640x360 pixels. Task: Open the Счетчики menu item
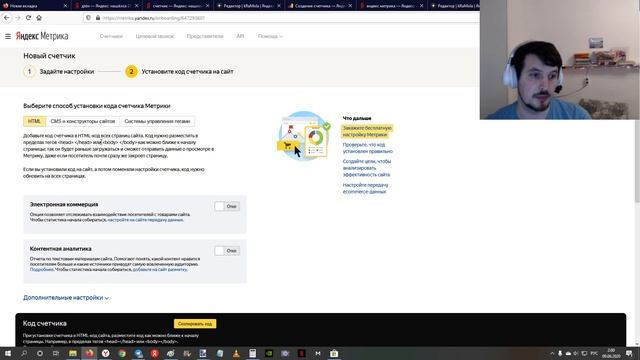pyautogui.click(x=111, y=36)
